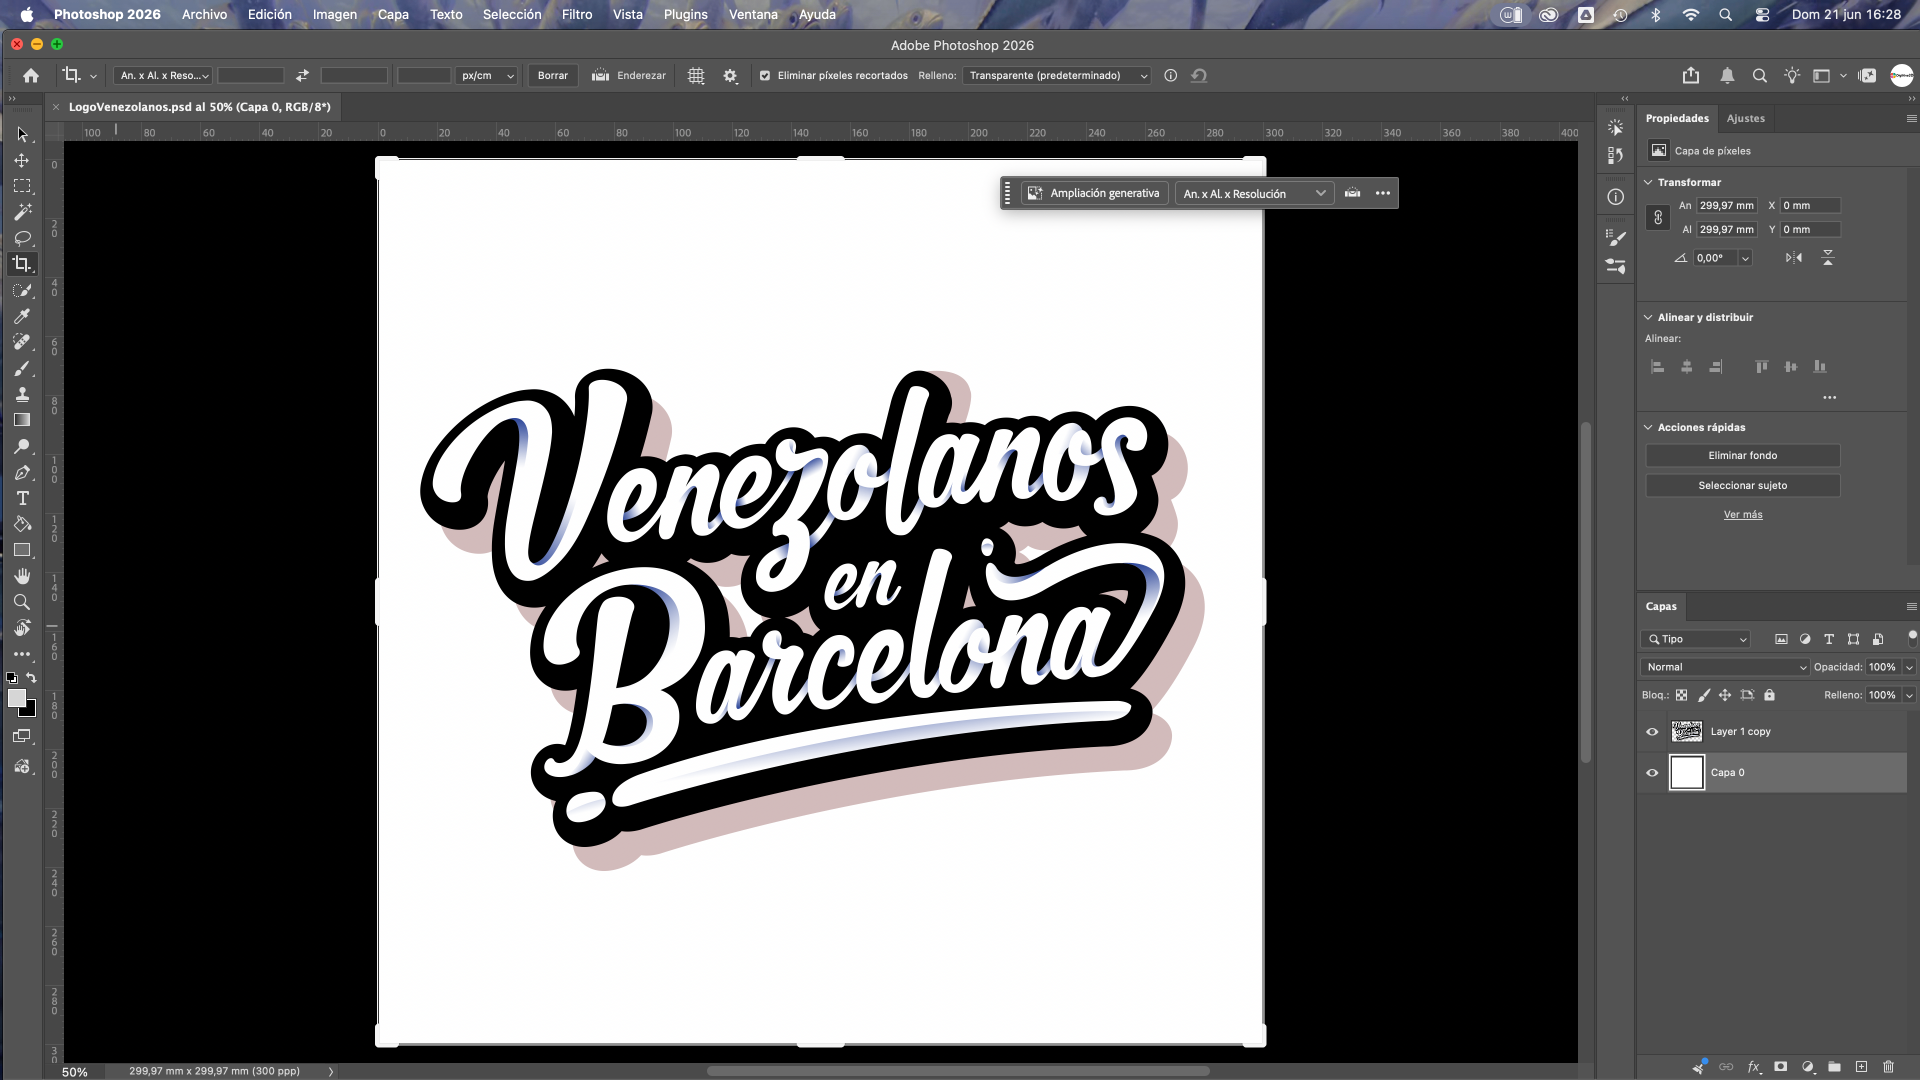The height and width of the screenshot is (1080, 1920).
Task: Select the LogoVenezolanos.psd document tab
Action: pos(199,107)
